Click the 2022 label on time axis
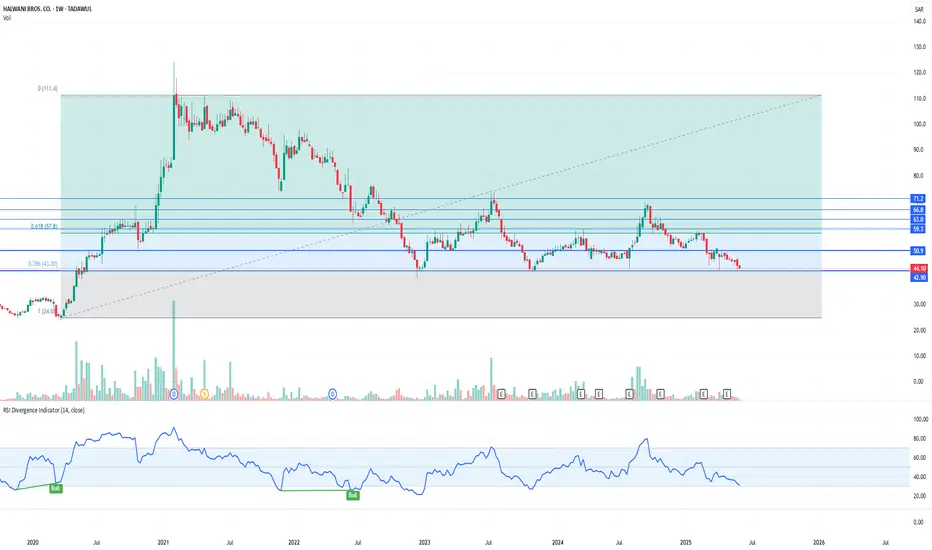The image size is (932, 550). coord(294,542)
